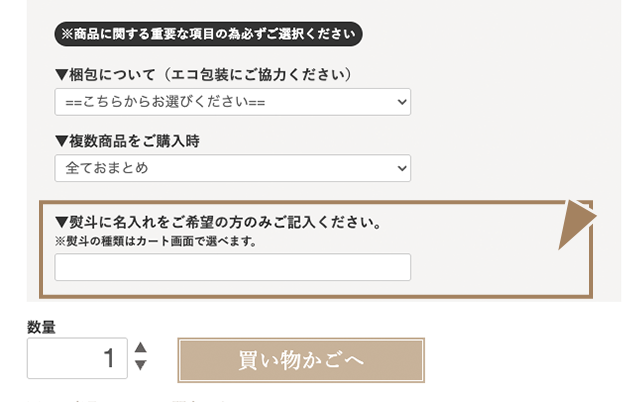The width and height of the screenshot is (643, 402).
Task: Click the brown triangle arrow on the noshi box
Action: pyautogui.click(x=576, y=224)
